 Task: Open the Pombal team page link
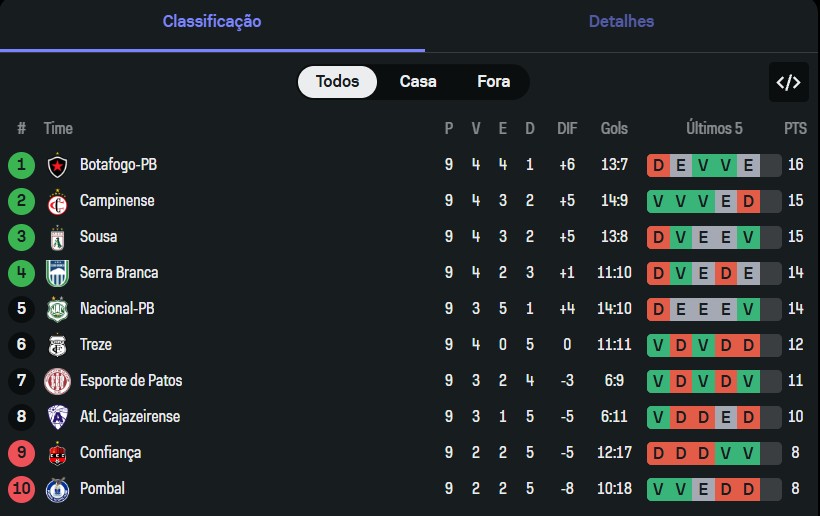coord(102,489)
